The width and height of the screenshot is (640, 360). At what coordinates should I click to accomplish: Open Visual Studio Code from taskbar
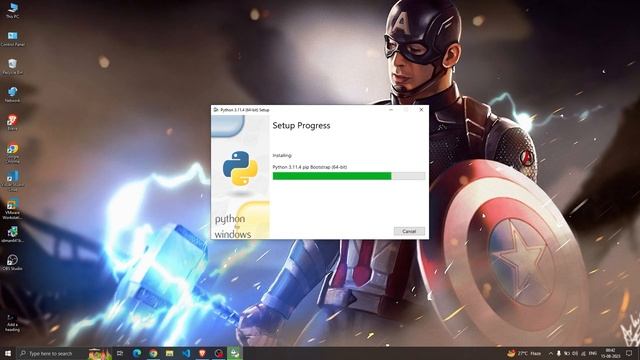pos(186,353)
